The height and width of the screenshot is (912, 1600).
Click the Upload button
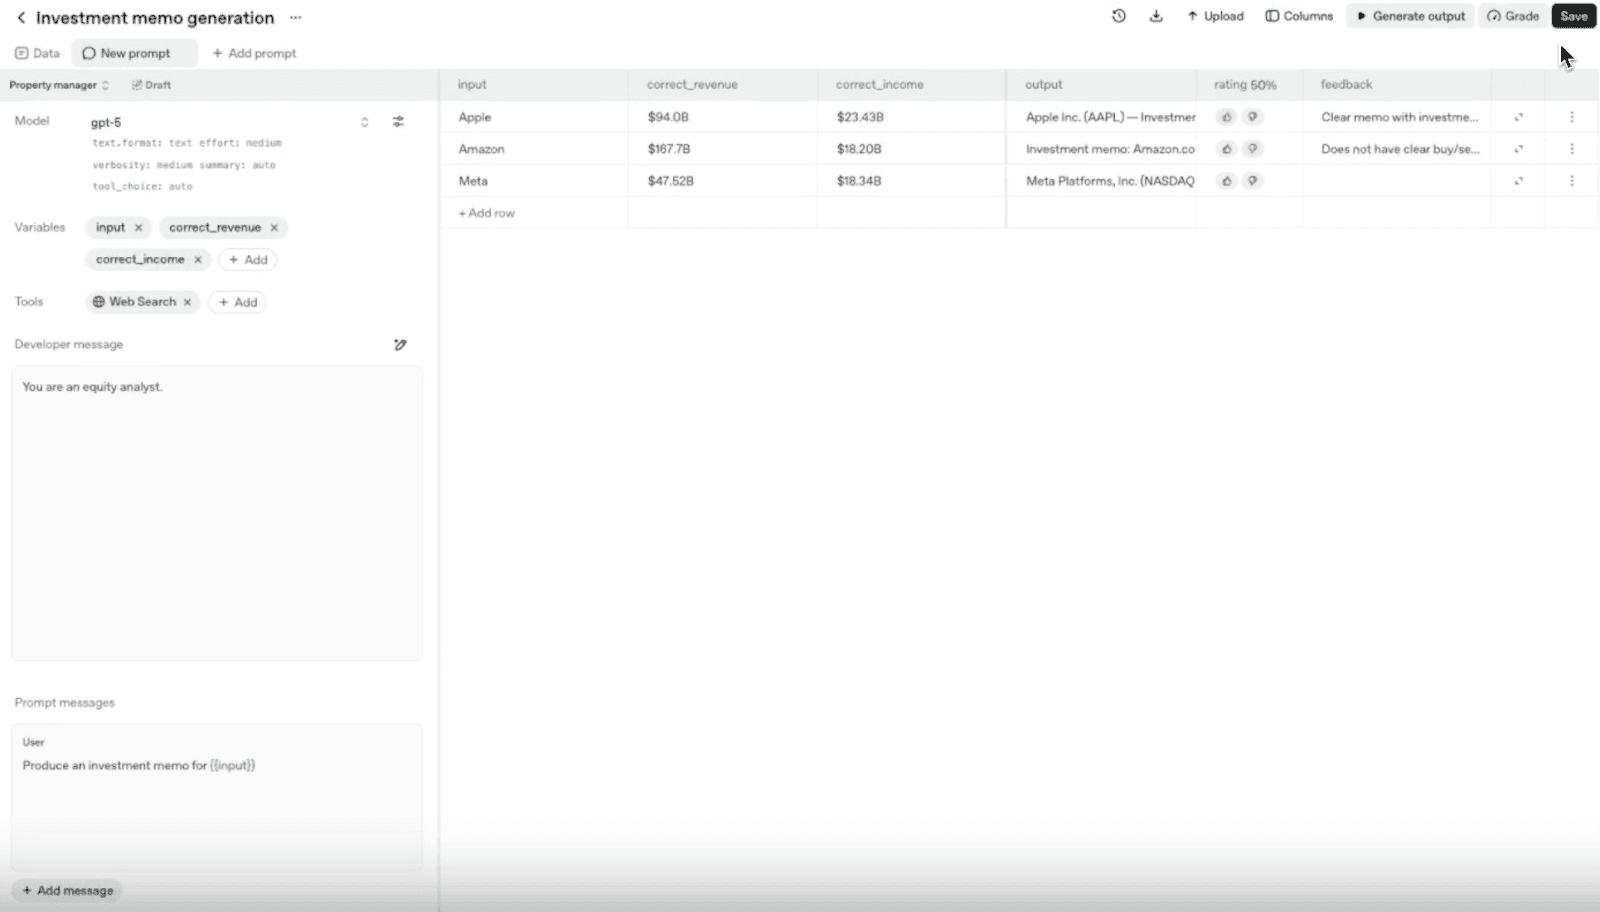(x=1215, y=16)
